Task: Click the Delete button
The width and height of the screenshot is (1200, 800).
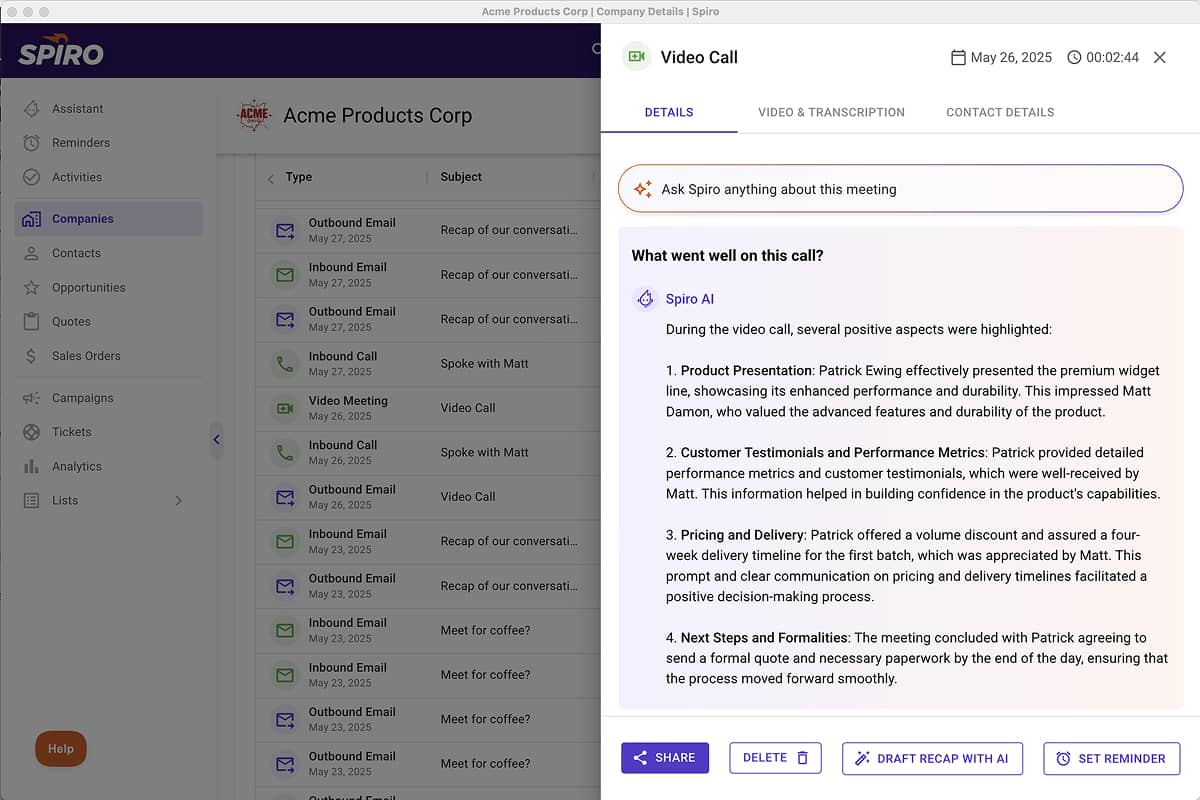Action: [775, 758]
